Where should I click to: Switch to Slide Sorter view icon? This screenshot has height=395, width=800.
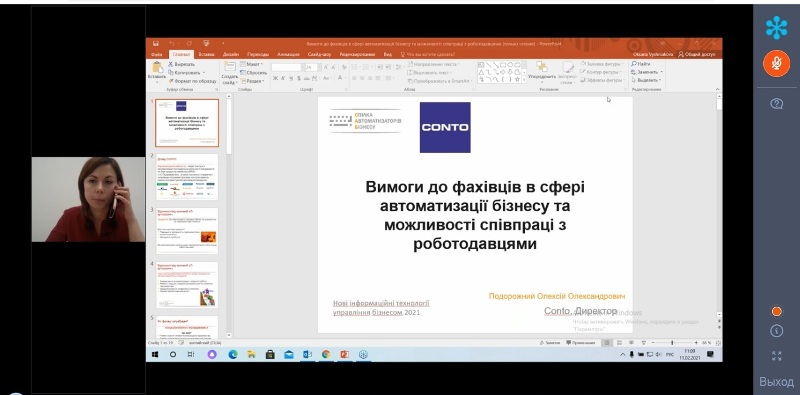(x=619, y=343)
